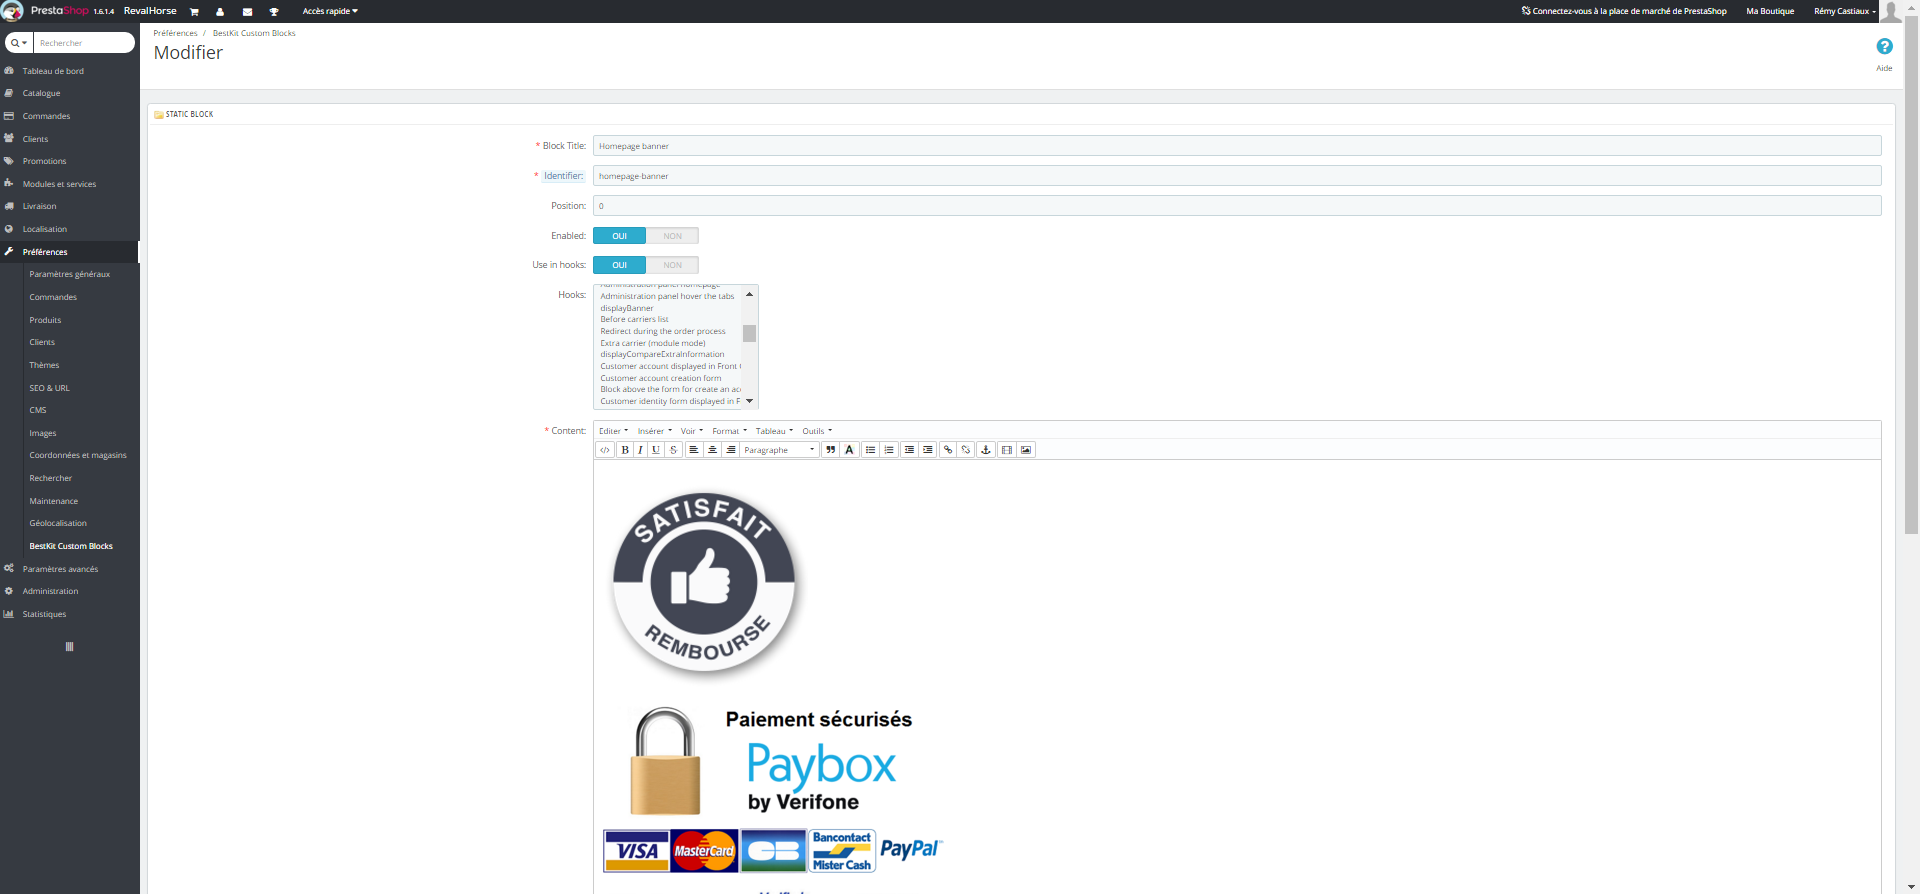Open the Accès rapide dropdown
The width and height of the screenshot is (1920, 894).
point(330,11)
